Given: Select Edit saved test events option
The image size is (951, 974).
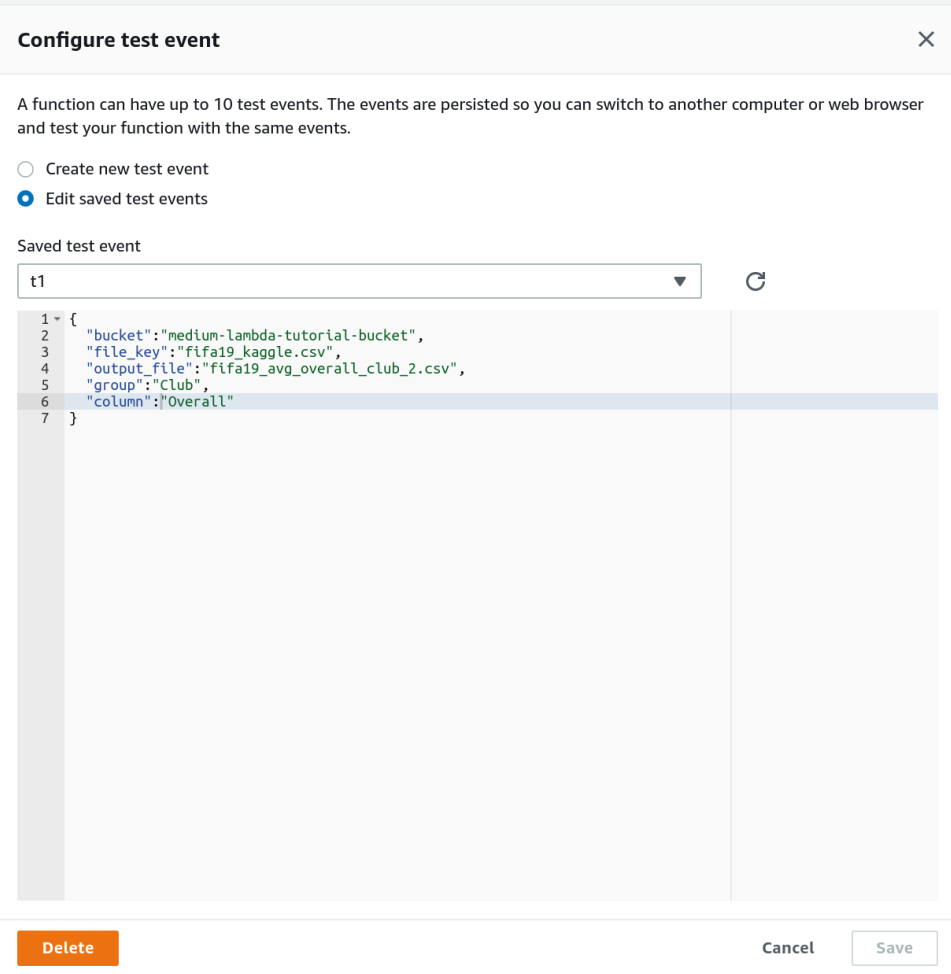Looking at the screenshot, I should (25, 199).
